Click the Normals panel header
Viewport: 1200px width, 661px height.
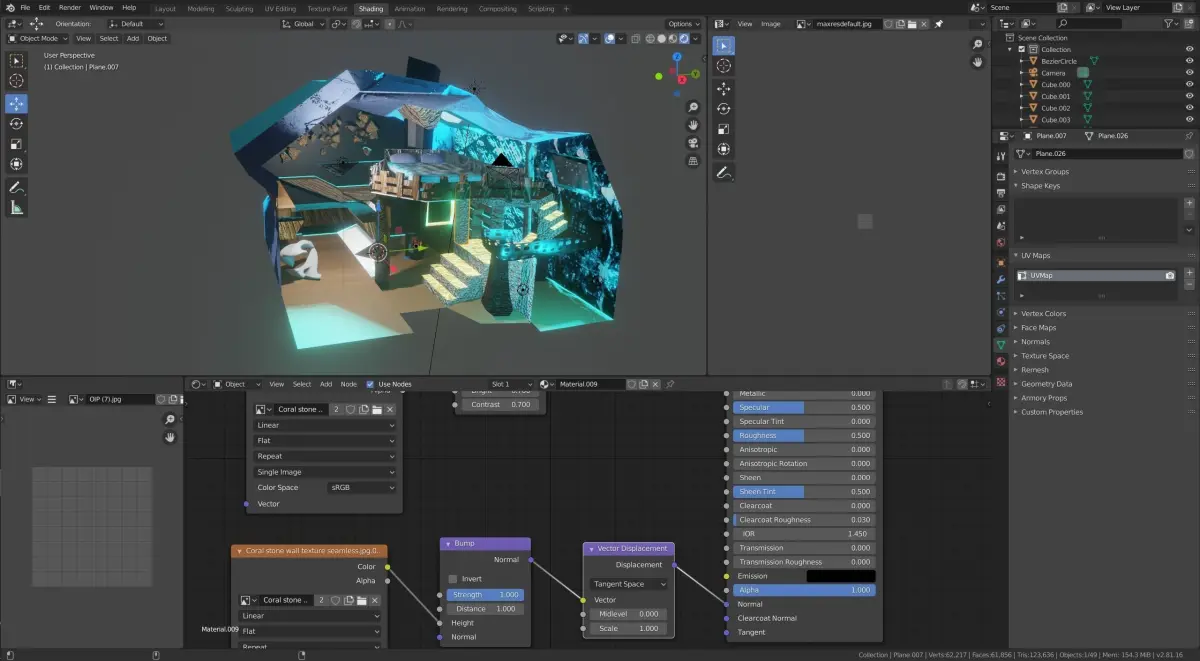1035,342
